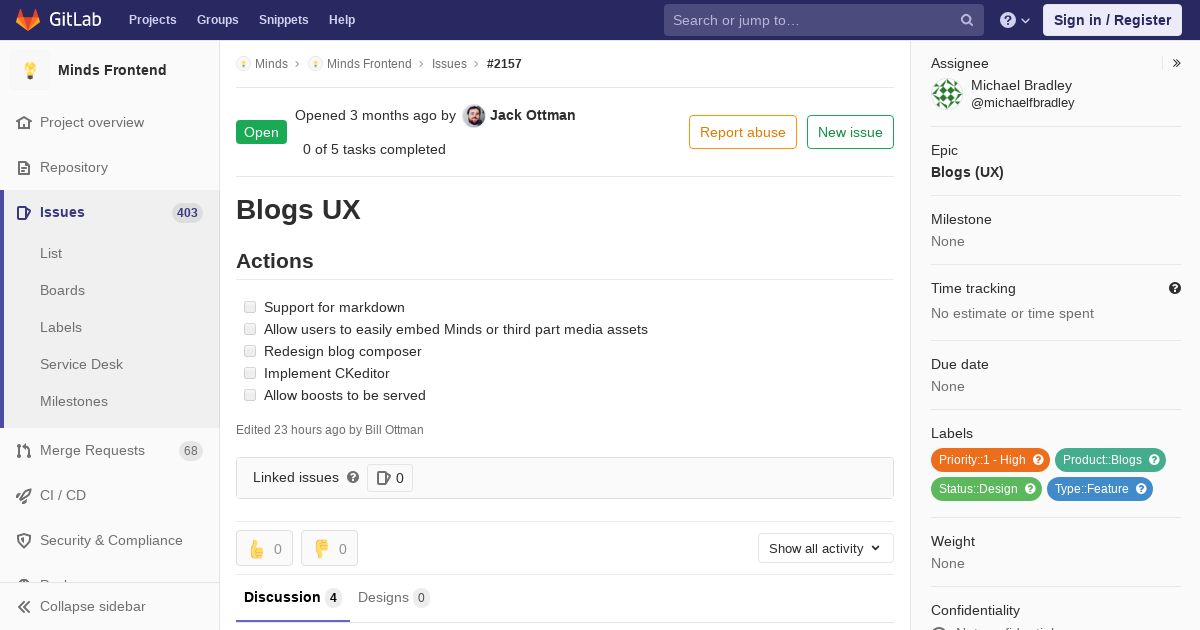1200x630 pixels.
Task: Click the Time tracking help icon
Action: 1175,288
